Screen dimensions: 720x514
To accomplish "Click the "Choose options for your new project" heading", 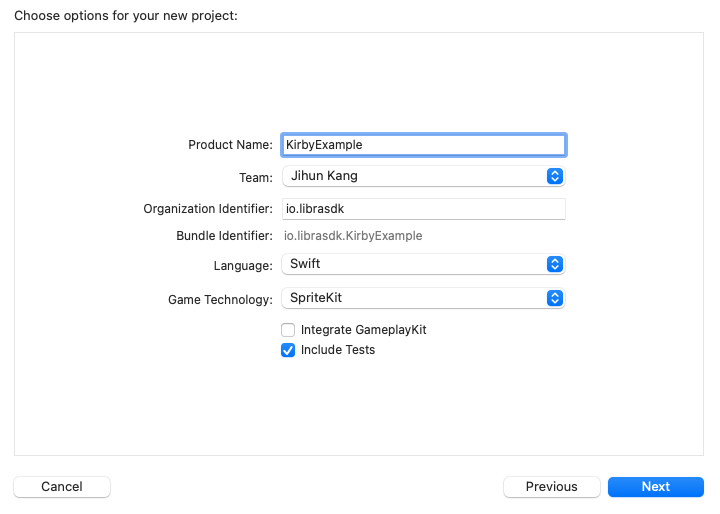I will pyautogui.click(x=126, y=16).
